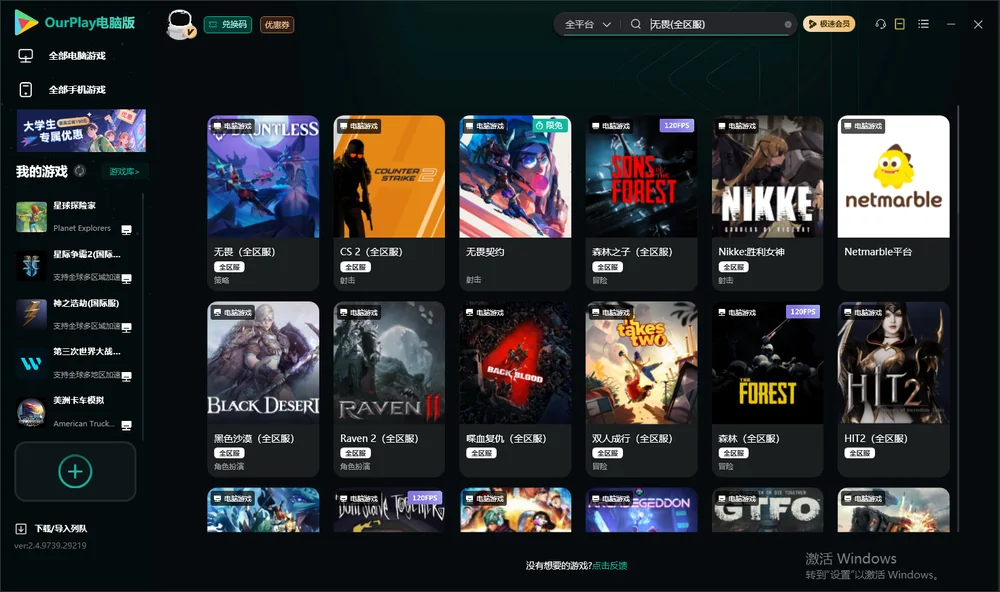Open the Black Desert 黑色沙漠 card
Screen dimensions: 1000x592
pyautogui.click(x=263, y=389)
